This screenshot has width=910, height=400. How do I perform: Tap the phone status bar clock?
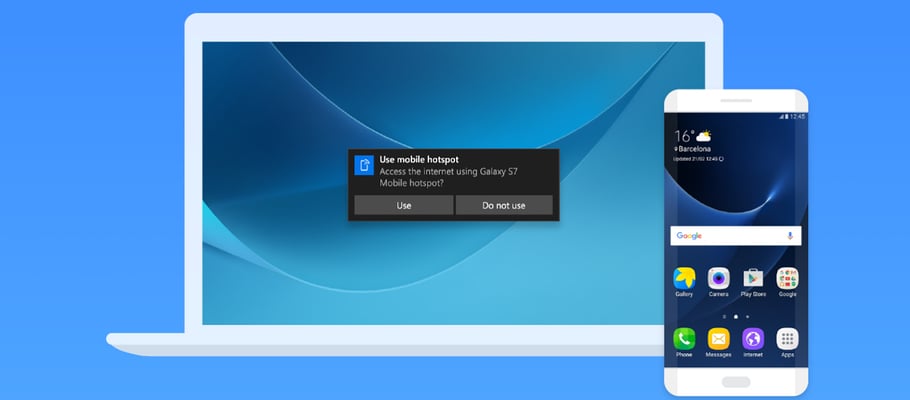(x=797, y=117)
